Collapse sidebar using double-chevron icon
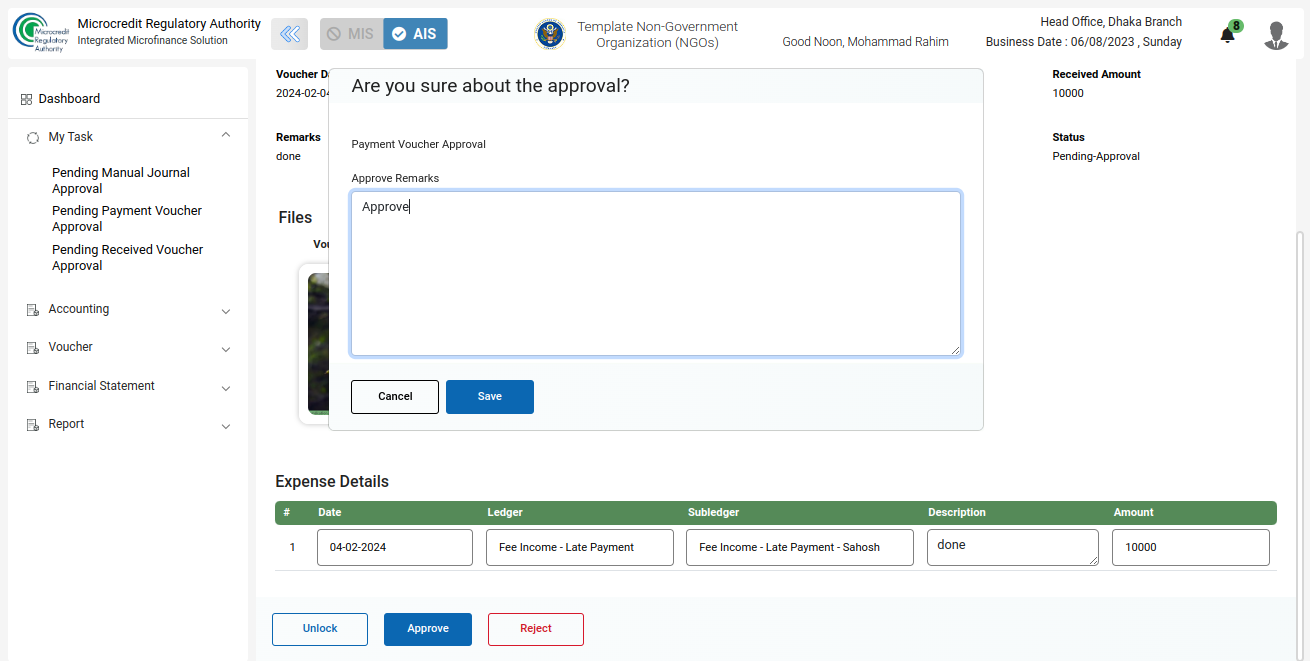Image resolution: width=1310 pixels, height=661 pixels. click(x=289, y=34)
